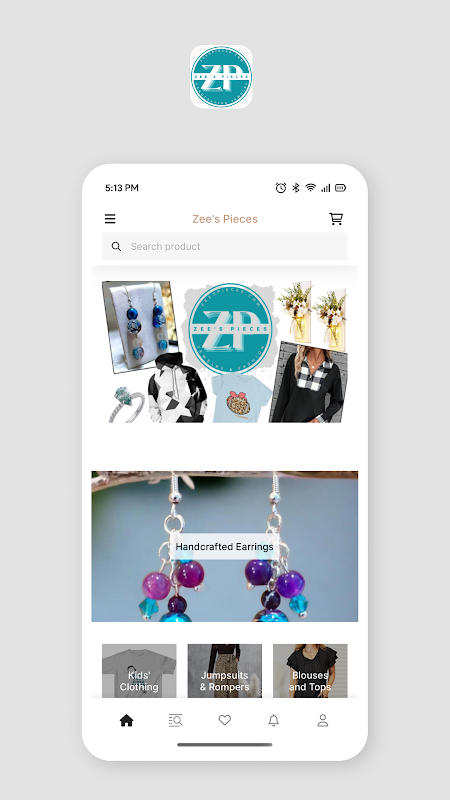Viewport: 450px width, 800px height.
Task: Tap the black plaid top photo
Action: point(309,383)
